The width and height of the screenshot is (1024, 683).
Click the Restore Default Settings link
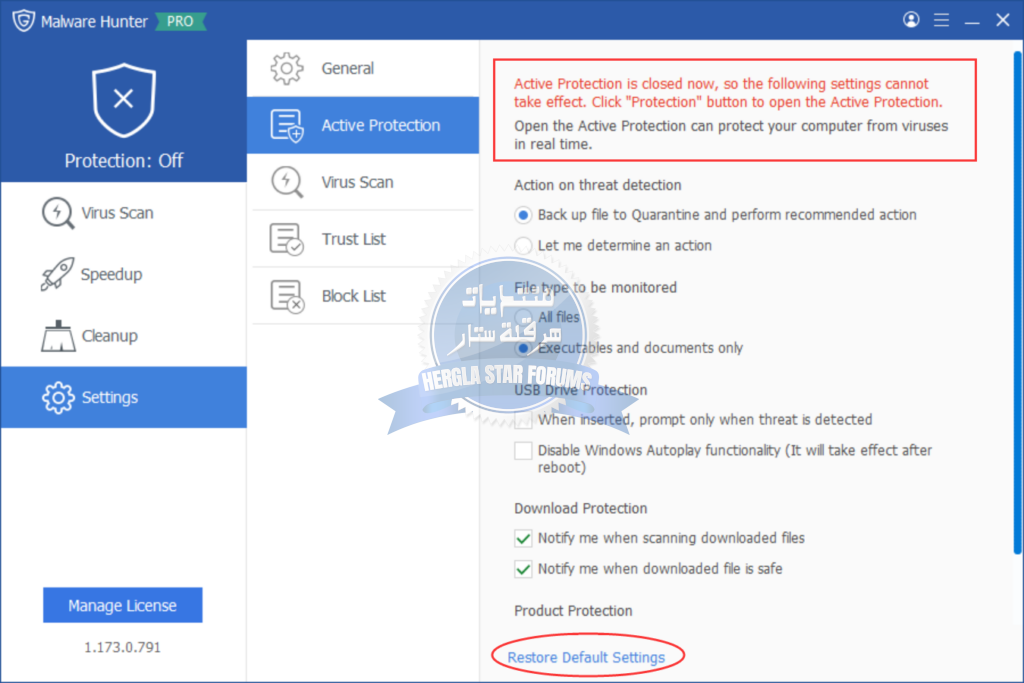(x=586, y=658)
